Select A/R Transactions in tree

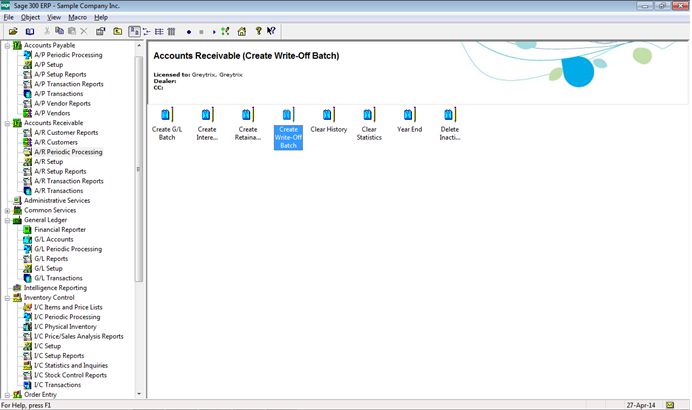pos(59,191)
